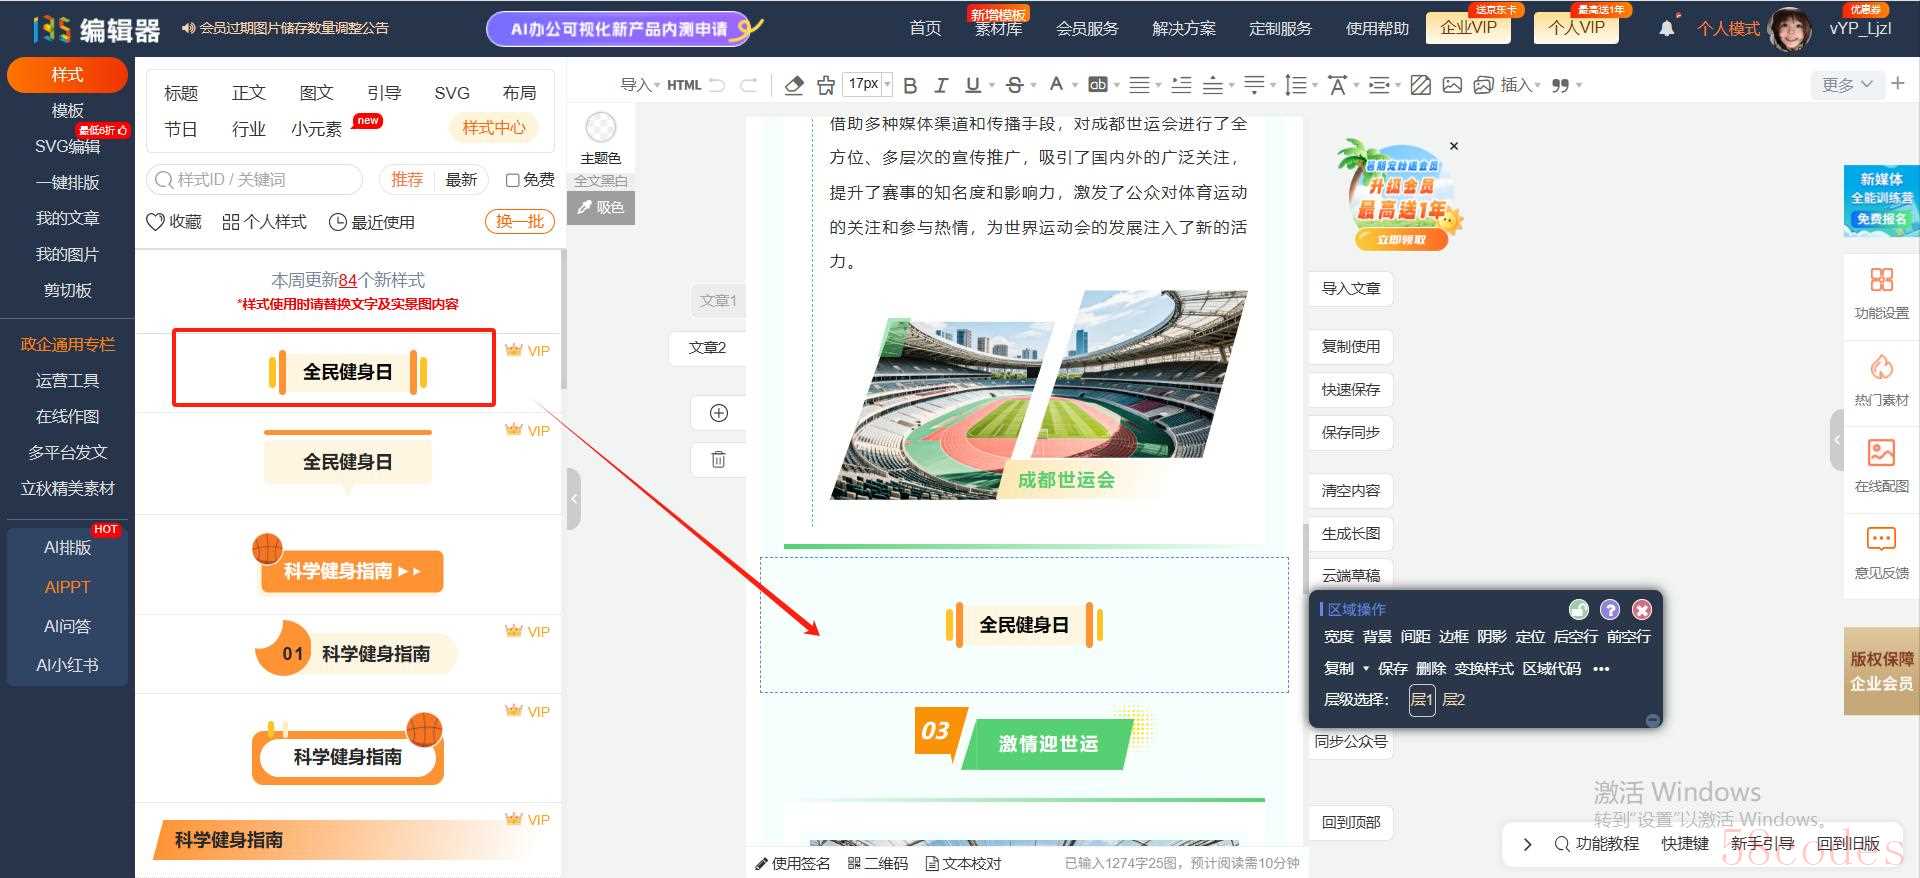
Task: Click the green unlock icon in 区域操作
Action: tap(1578, 609)
